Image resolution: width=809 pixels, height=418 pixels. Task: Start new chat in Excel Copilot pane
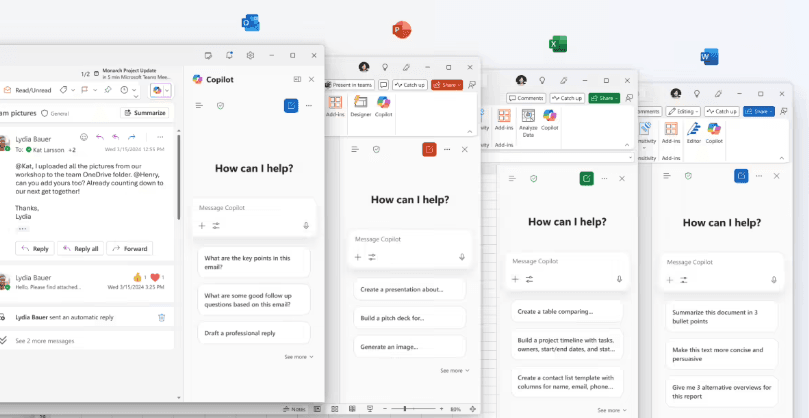coord(587,179)
